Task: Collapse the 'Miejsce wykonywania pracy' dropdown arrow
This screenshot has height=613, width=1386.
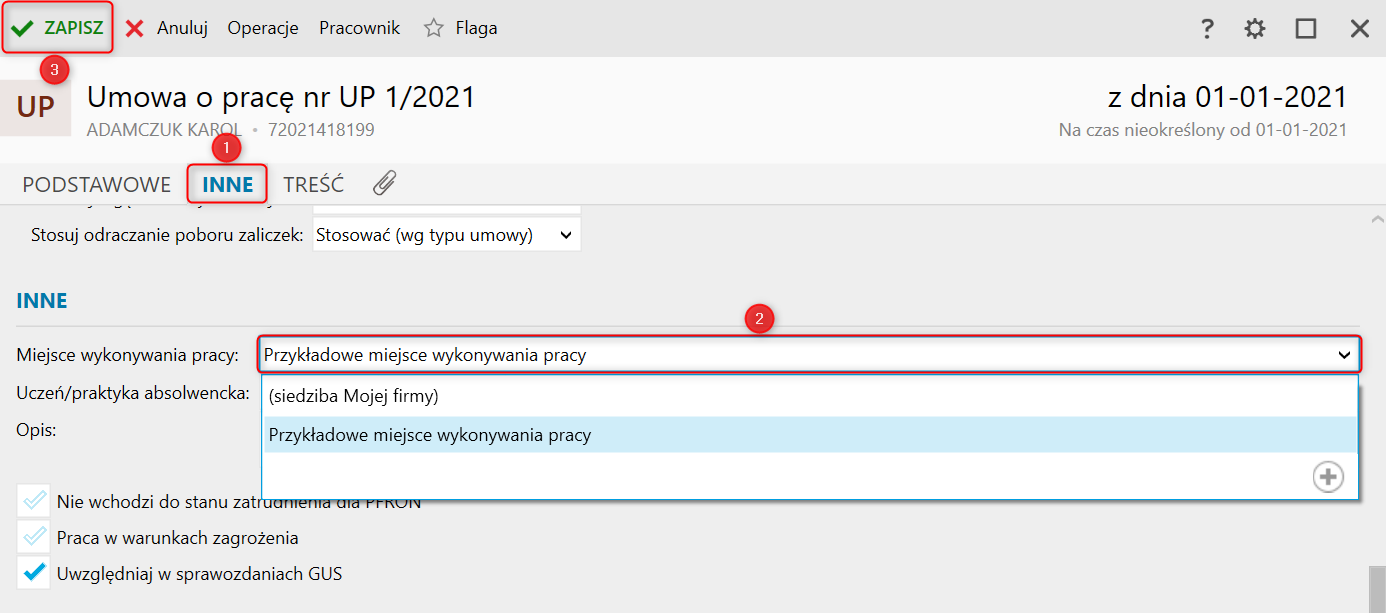Action: 1344,355
